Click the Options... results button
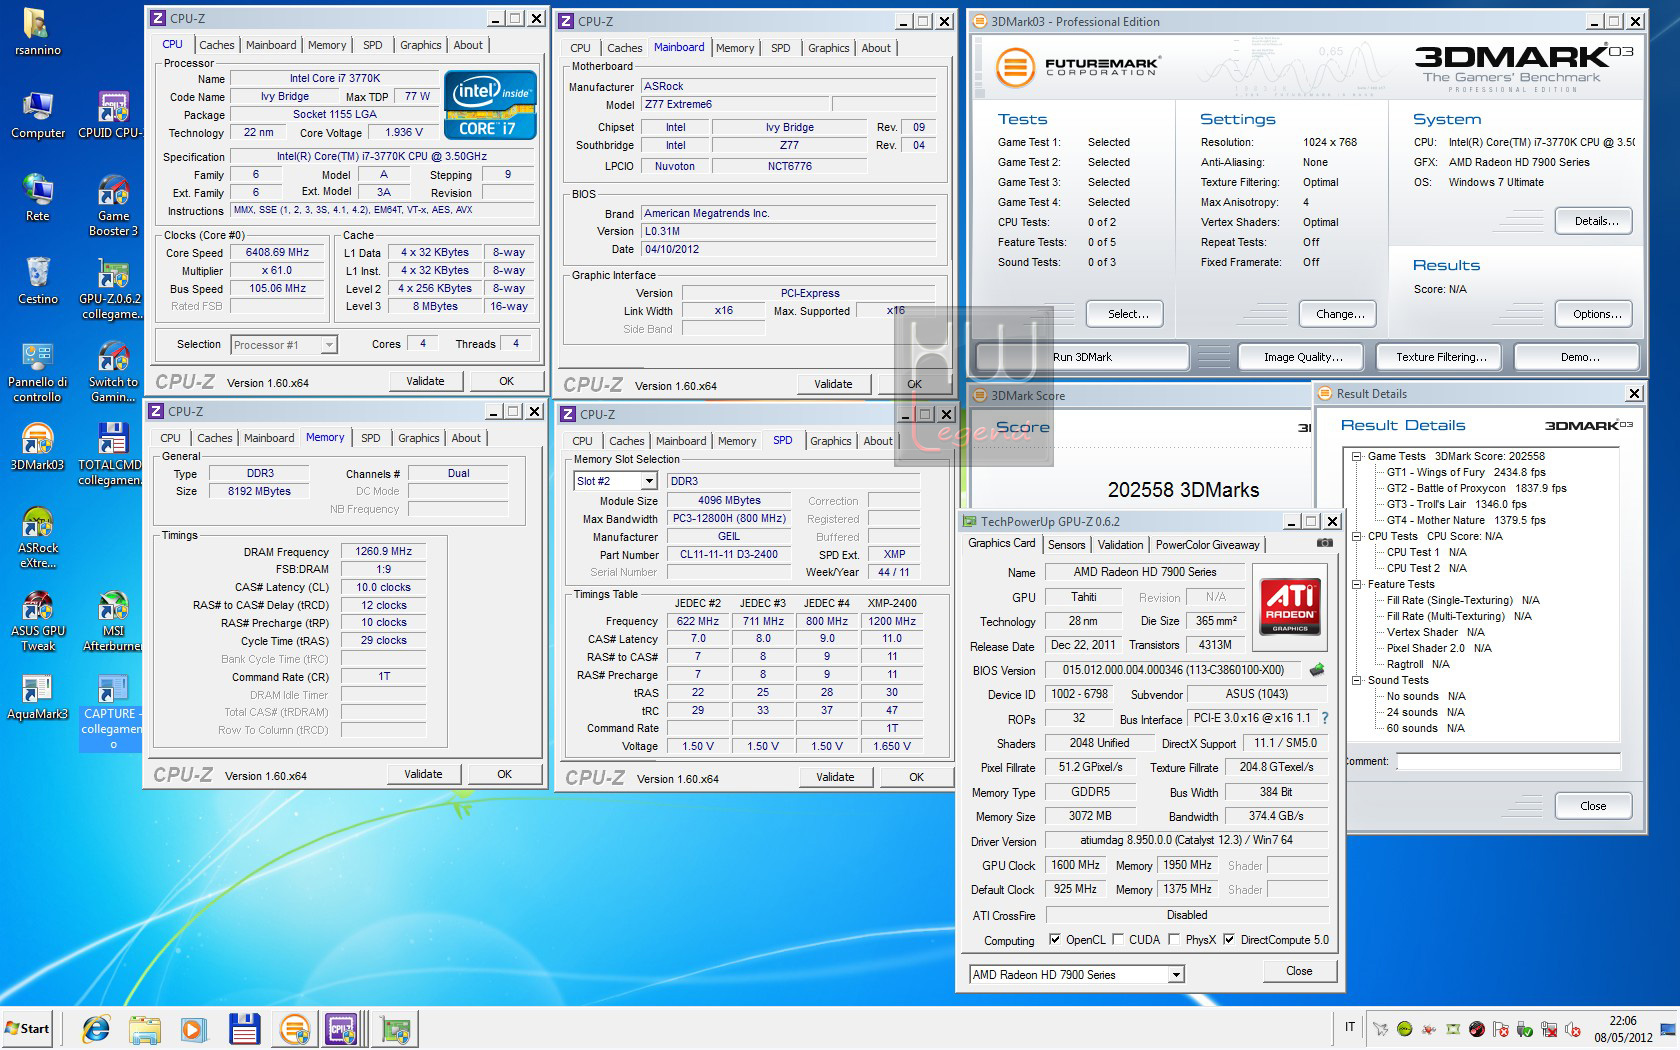Viewport: 1680px width, 1050px height. tap(1595, 314)
